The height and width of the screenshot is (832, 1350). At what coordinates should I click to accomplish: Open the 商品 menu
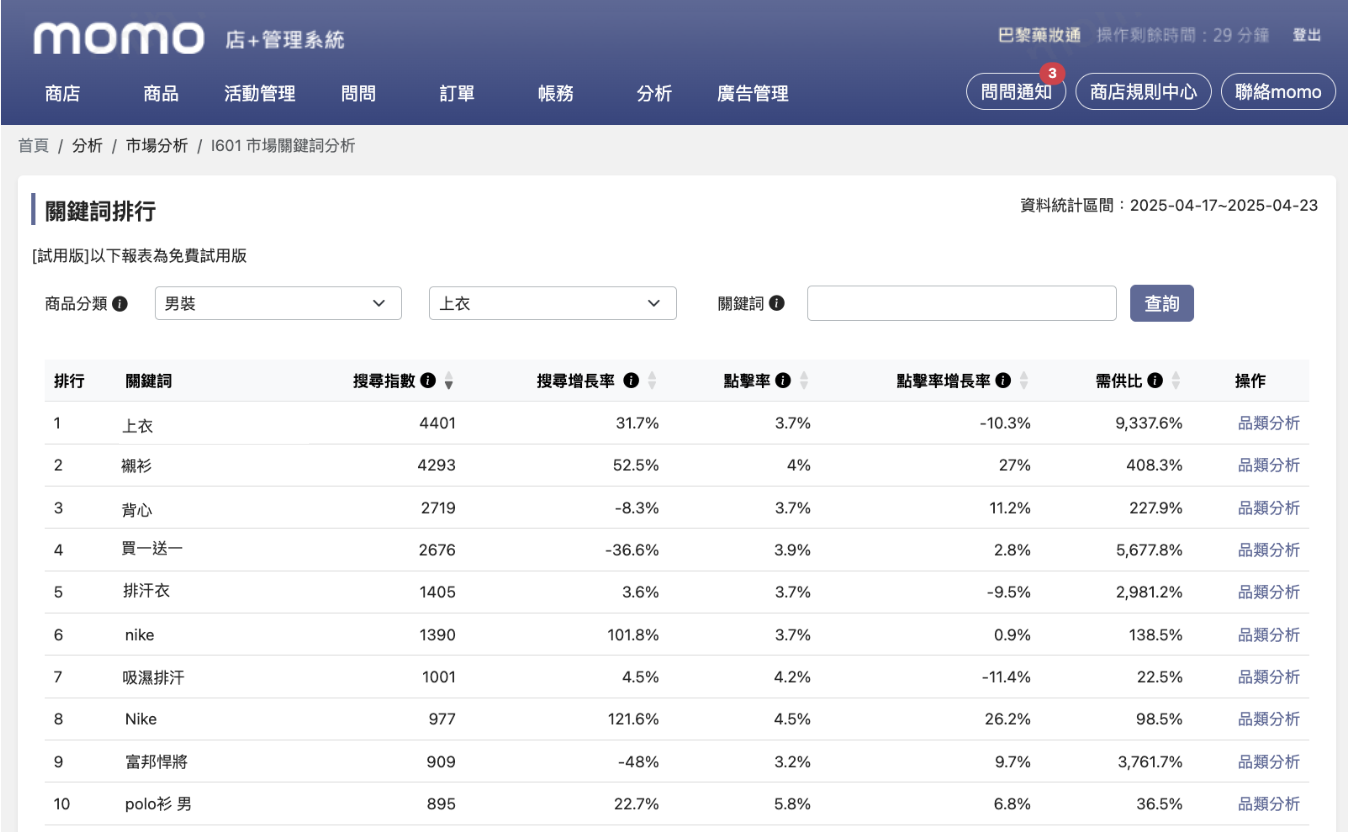161,94
